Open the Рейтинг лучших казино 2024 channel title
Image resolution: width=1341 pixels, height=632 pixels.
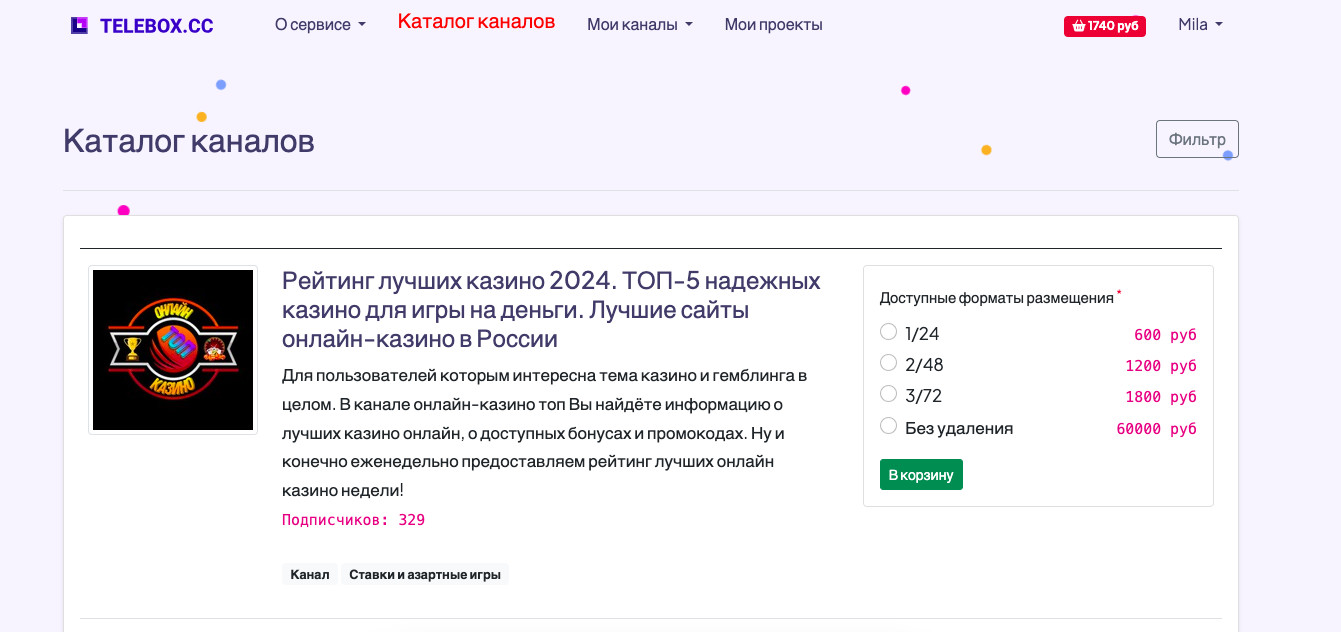pyautogui.click(x=551, y=309)
